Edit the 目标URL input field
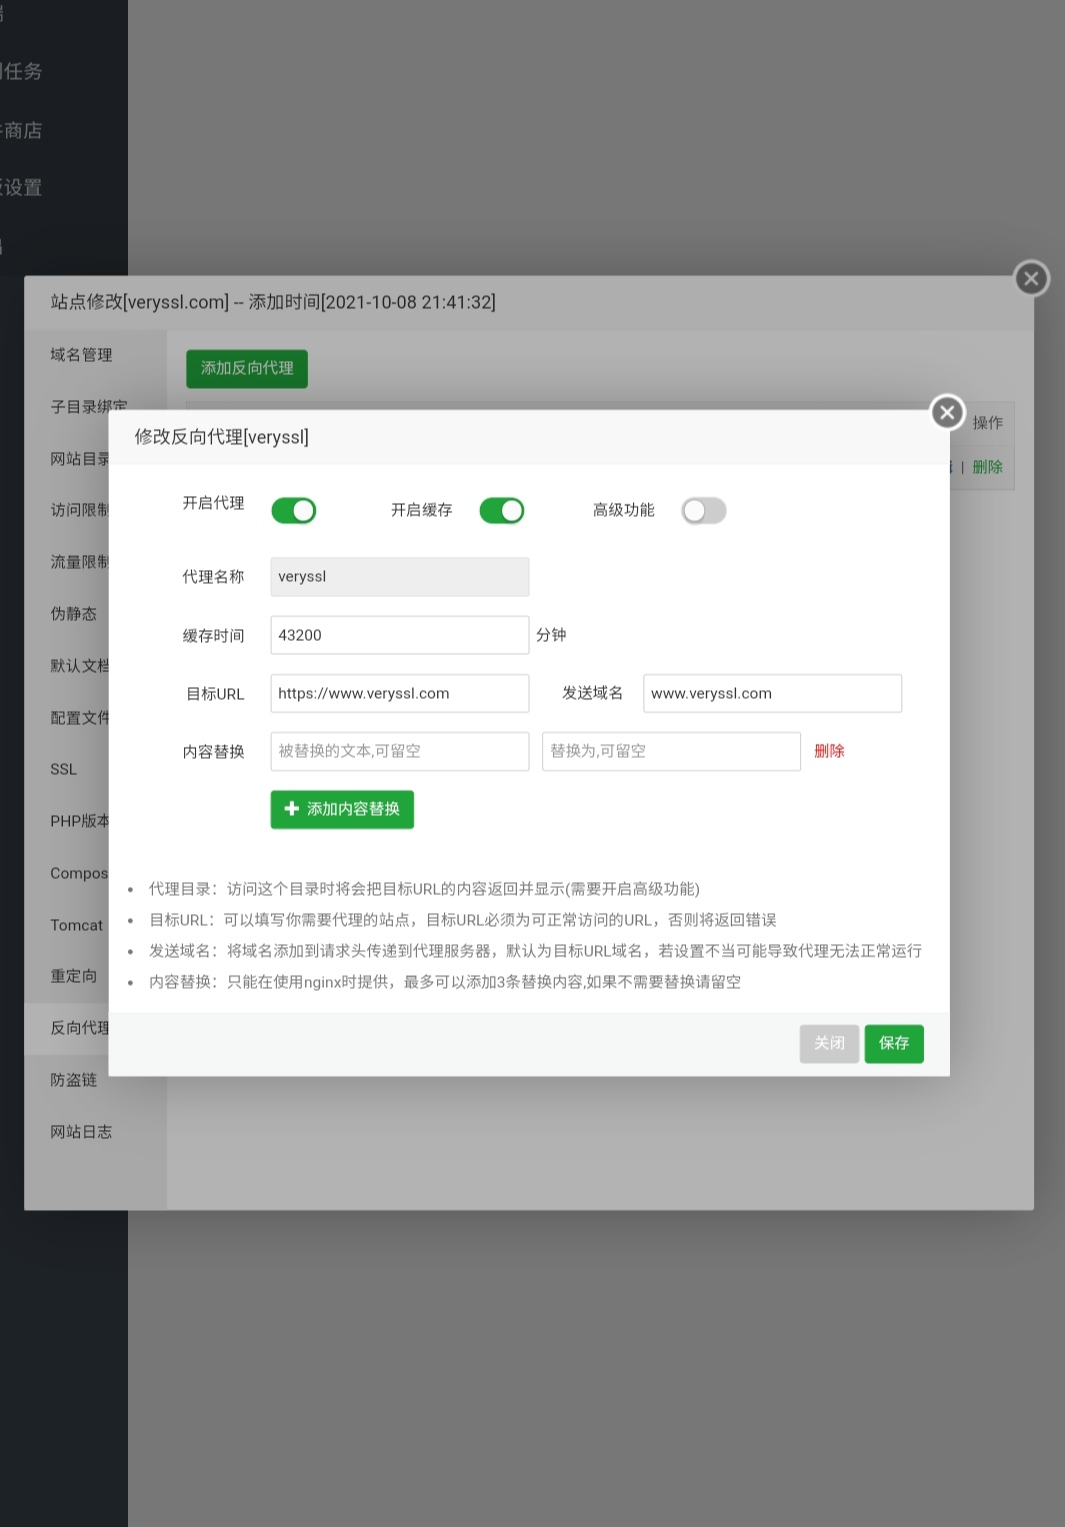The height and width of the screenshot is (1527, 1065). pos(398,693)
